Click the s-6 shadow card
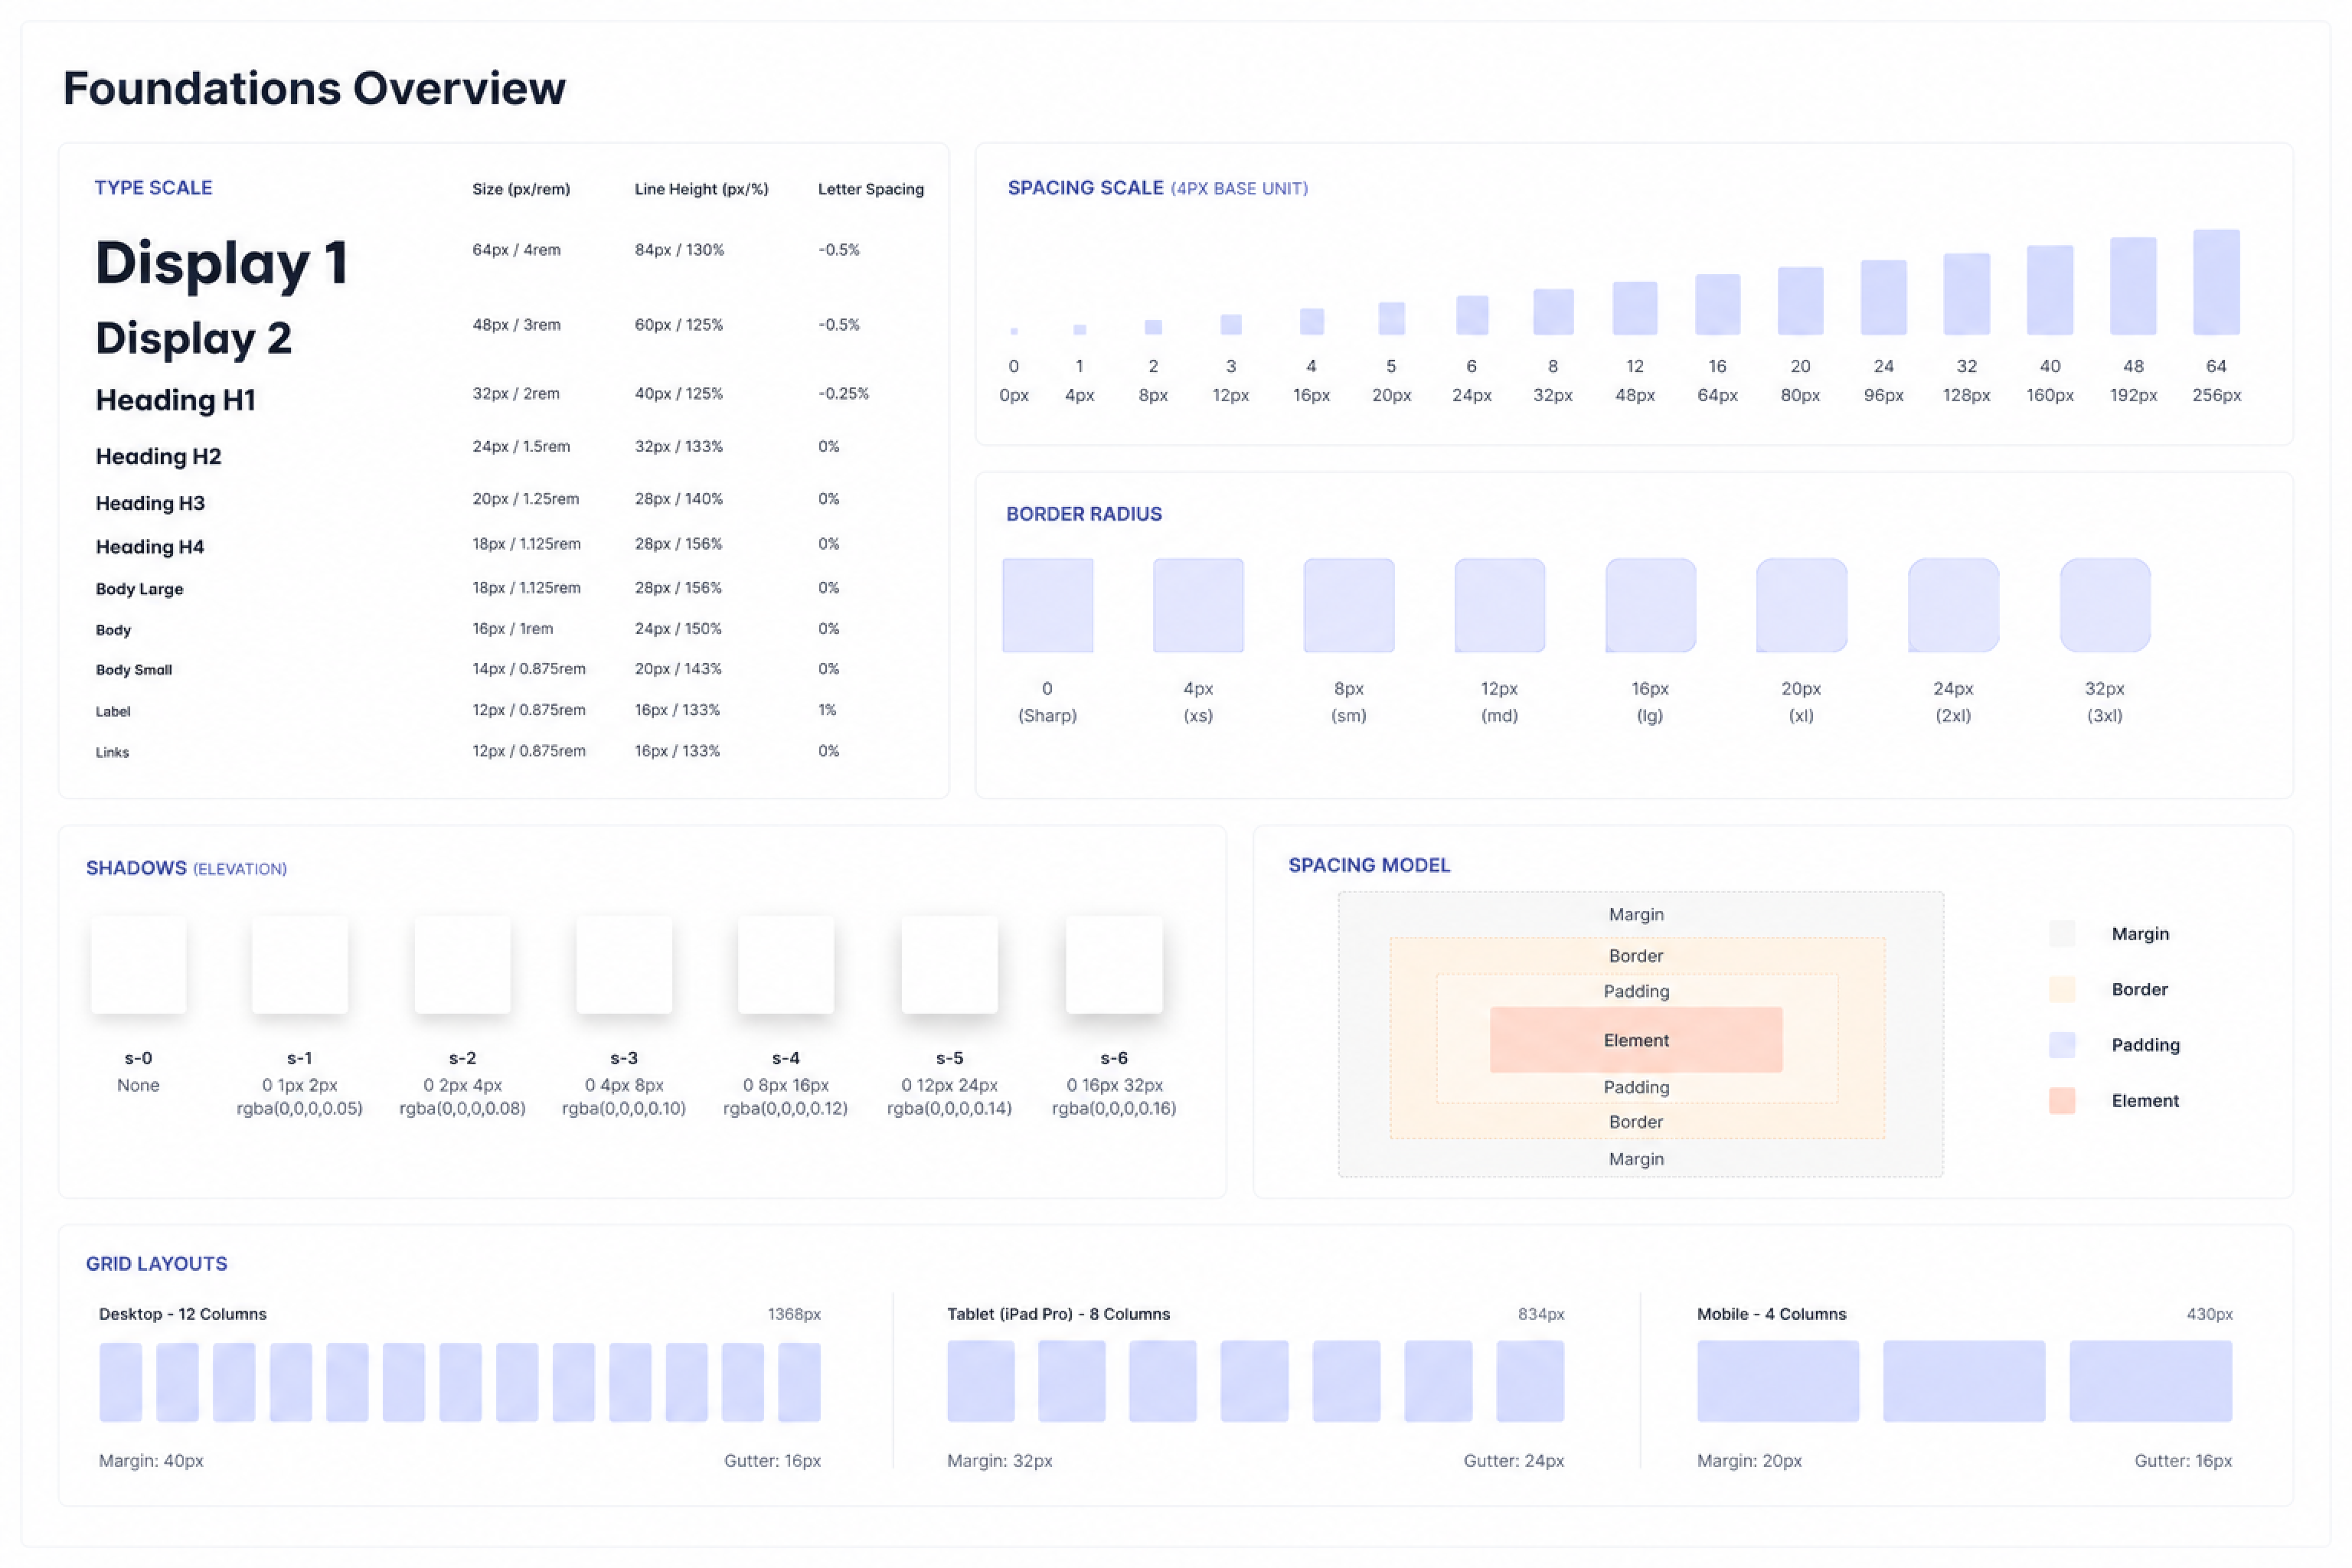2352x1568 pixels. tap(1114, 965)
